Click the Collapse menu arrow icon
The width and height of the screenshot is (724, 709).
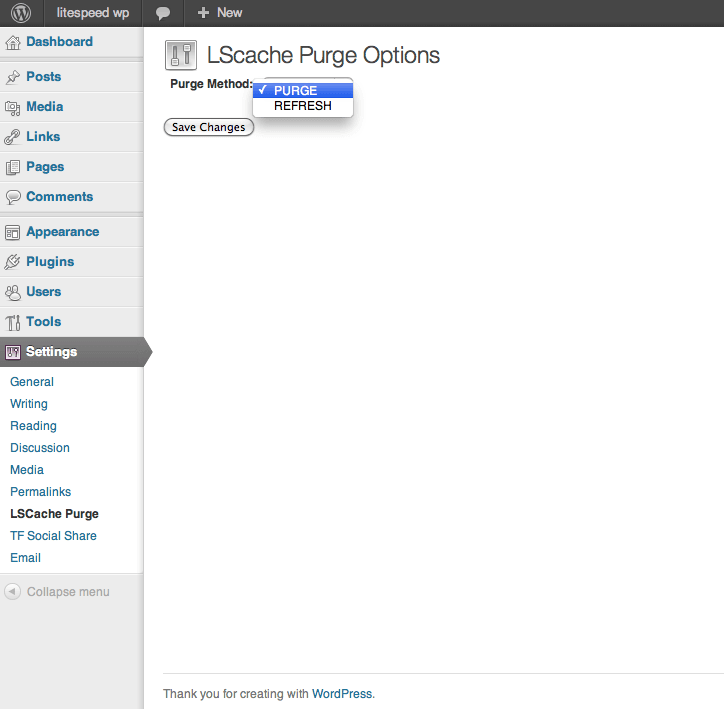(x=12, y=591)
